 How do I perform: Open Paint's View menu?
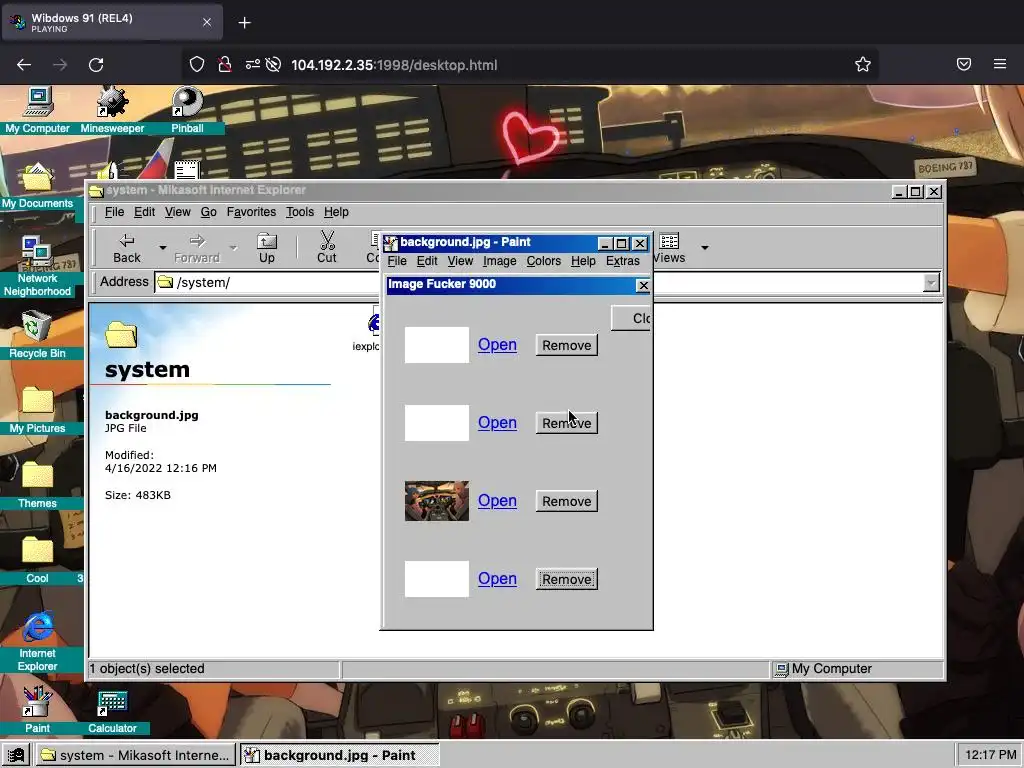460,261
